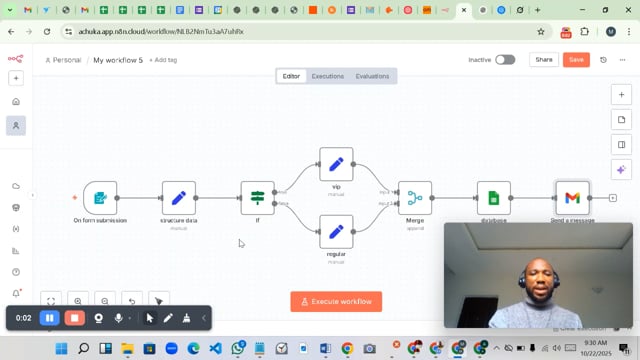Open the insights chart icon in sidebar
This screenshot has height=360, width=640.
pos(16,251)
